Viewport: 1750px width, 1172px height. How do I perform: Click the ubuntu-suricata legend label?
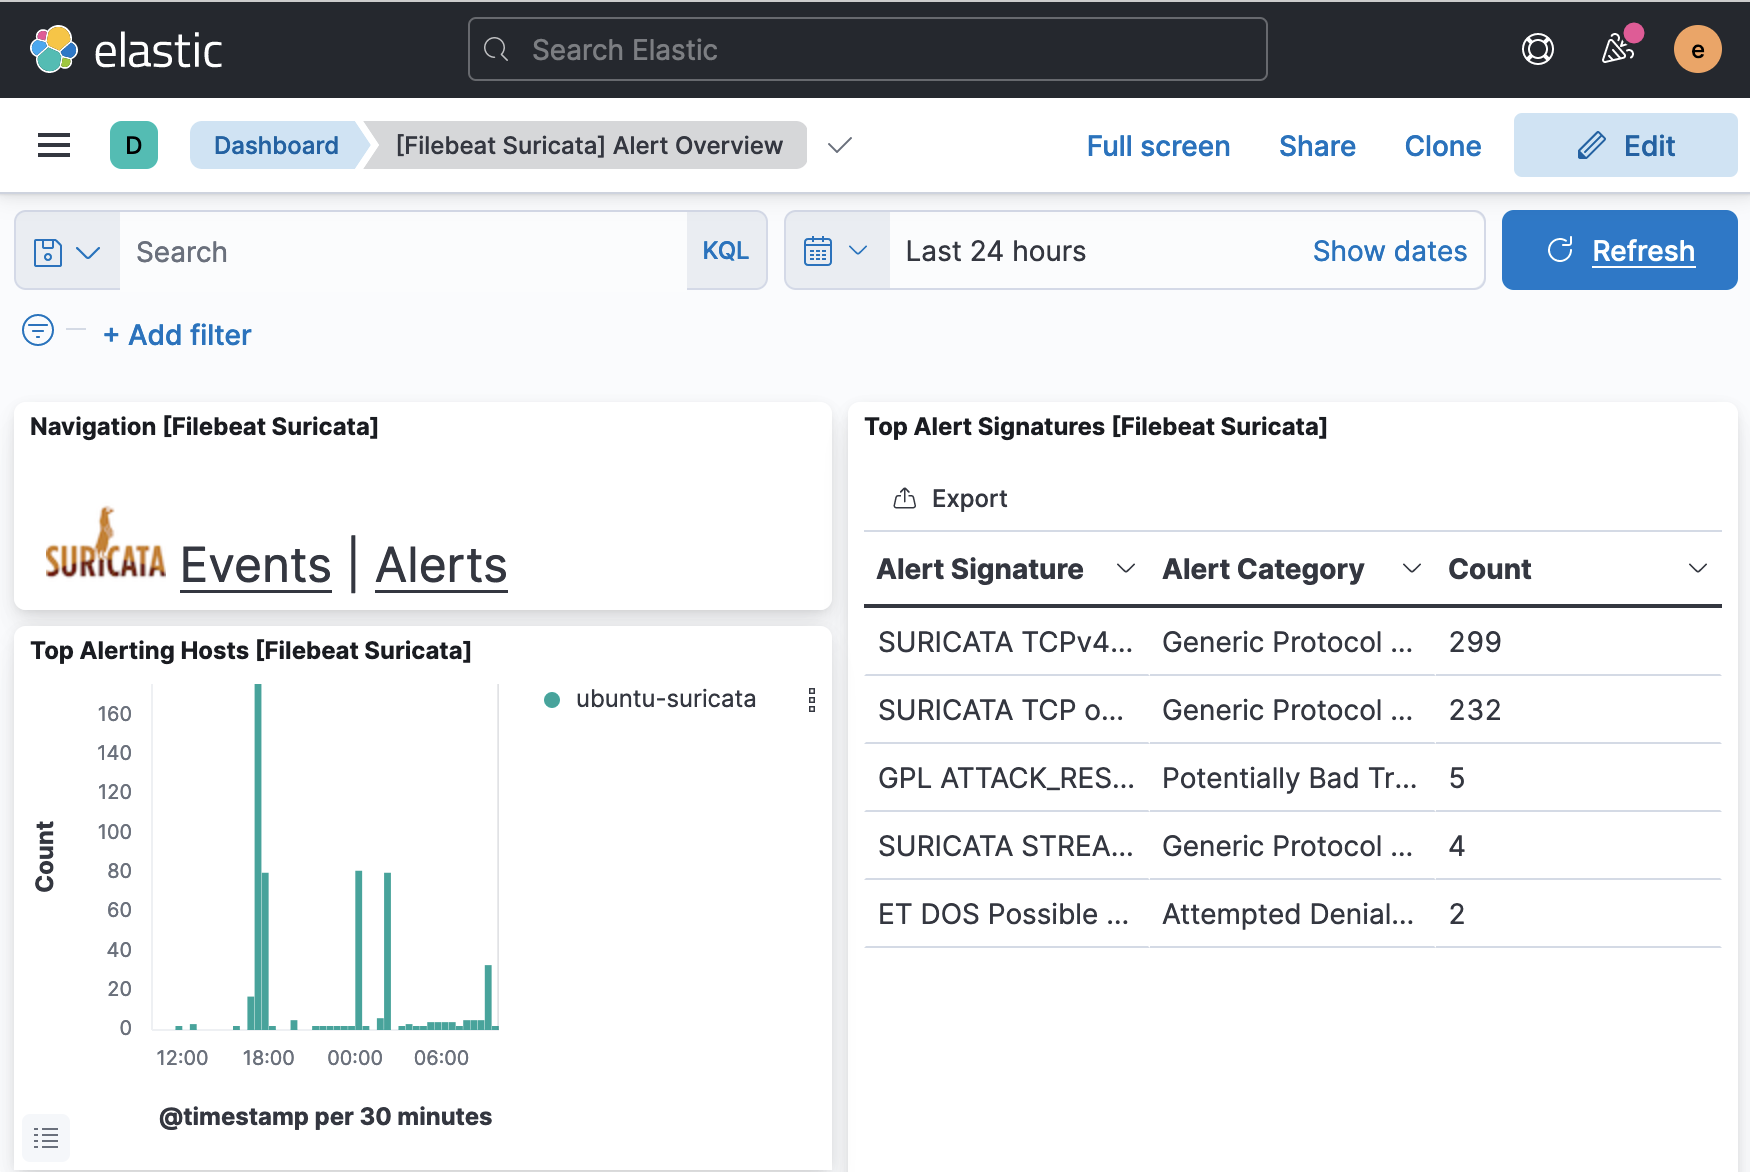tap(666, 699)
